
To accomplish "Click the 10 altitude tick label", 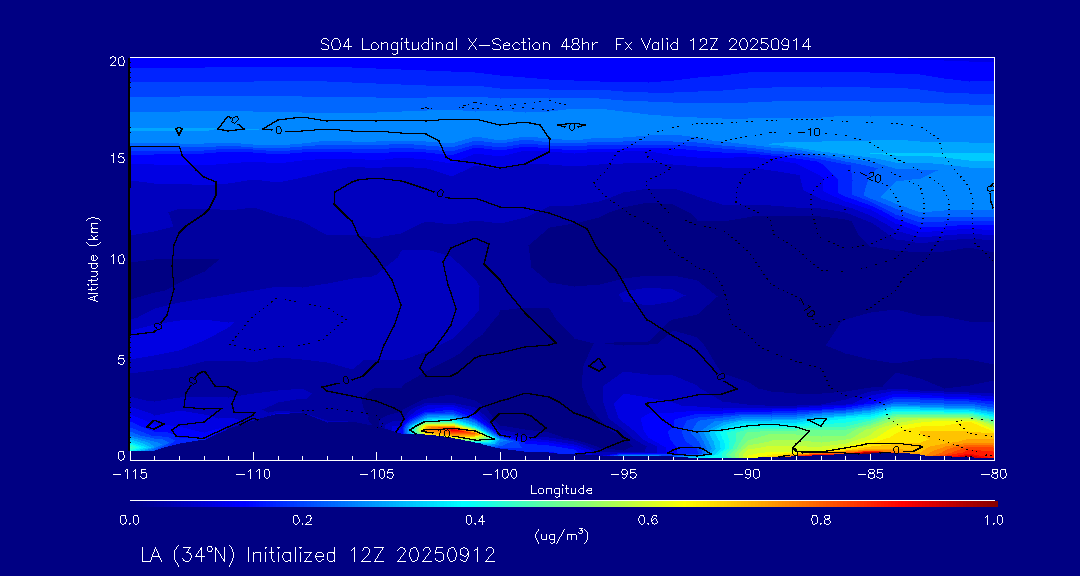I will [115, 258].
